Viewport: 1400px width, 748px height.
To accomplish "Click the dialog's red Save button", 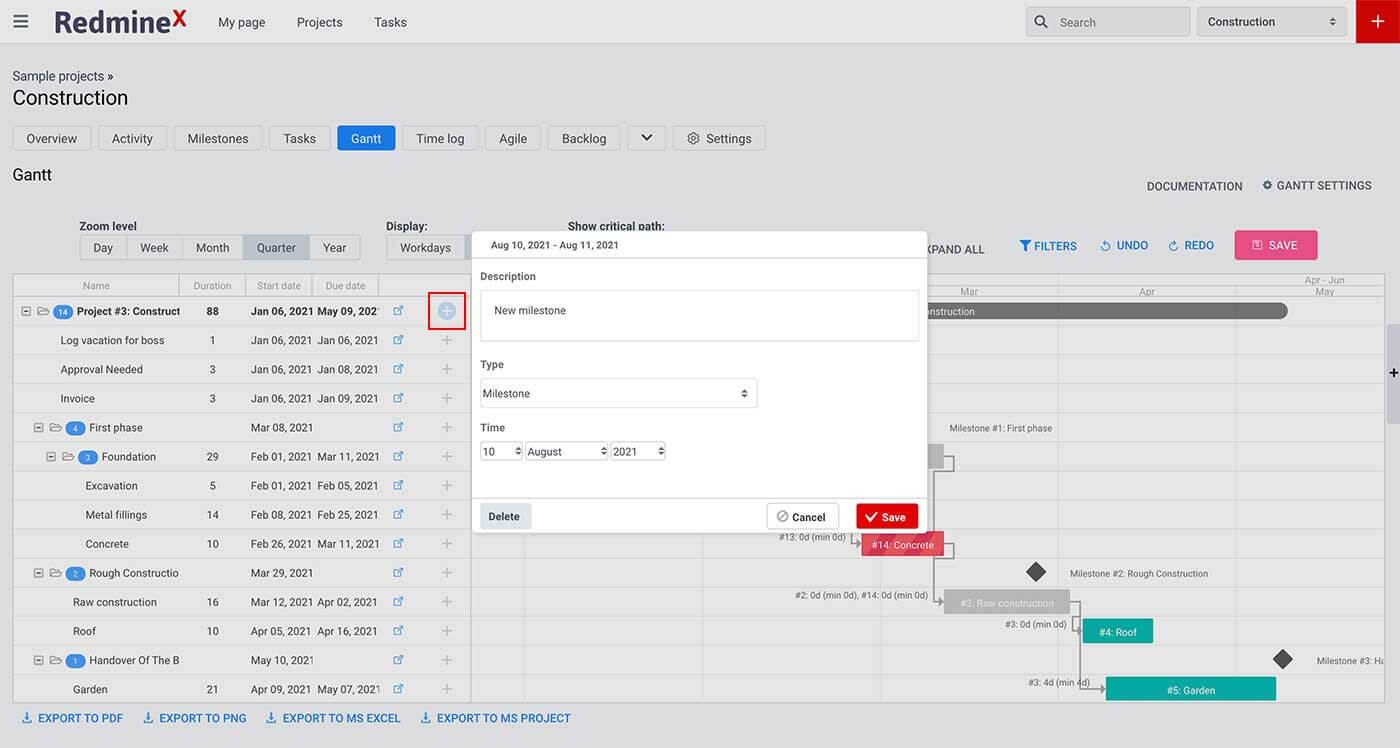I will 887,516.
